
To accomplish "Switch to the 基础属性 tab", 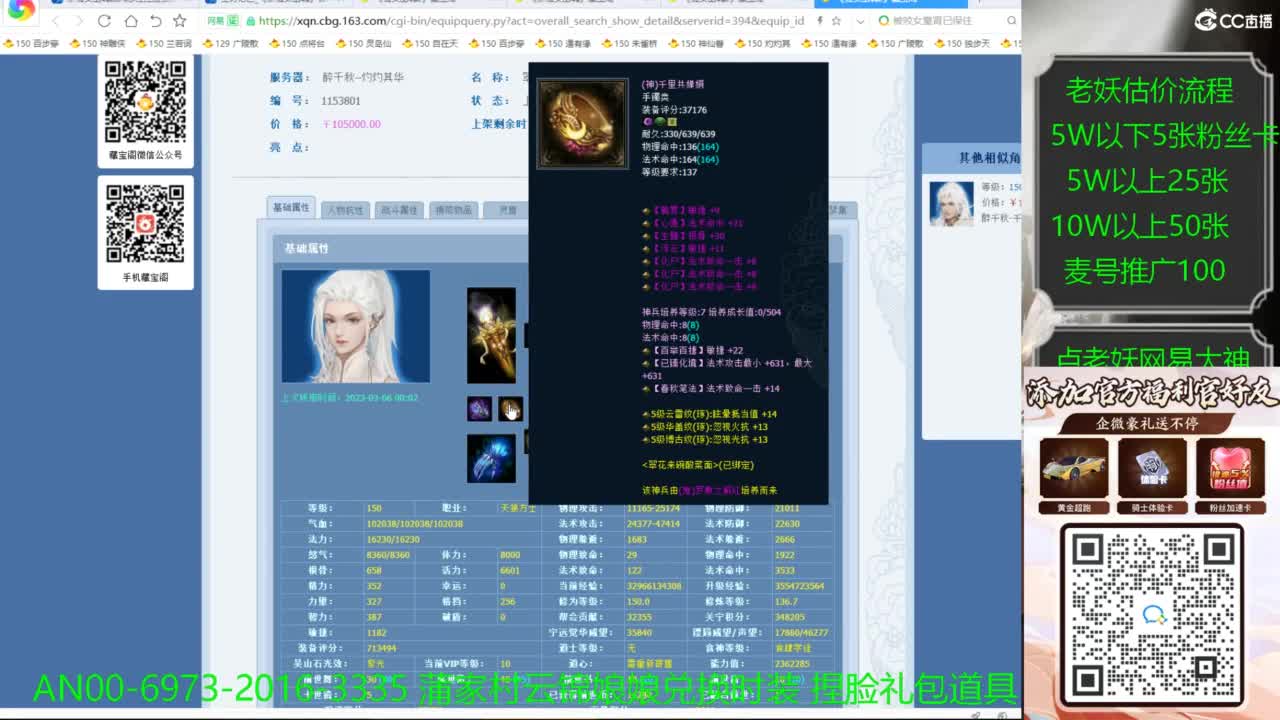I will point(291,207).
